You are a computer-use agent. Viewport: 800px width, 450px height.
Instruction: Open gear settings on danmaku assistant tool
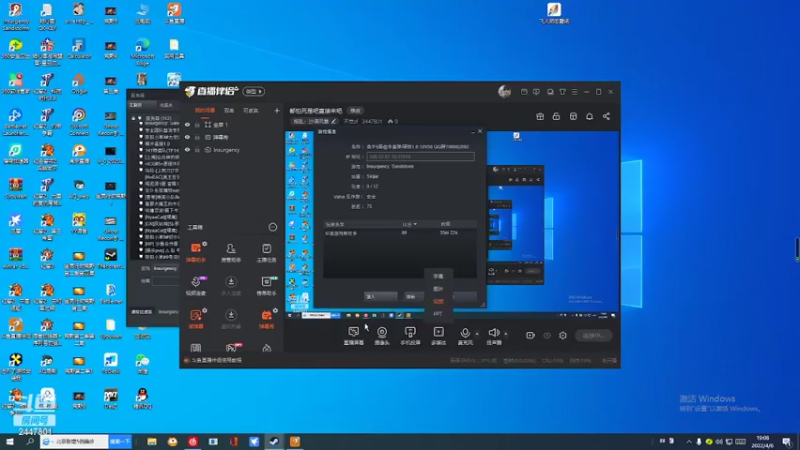(x=205, y=244)
